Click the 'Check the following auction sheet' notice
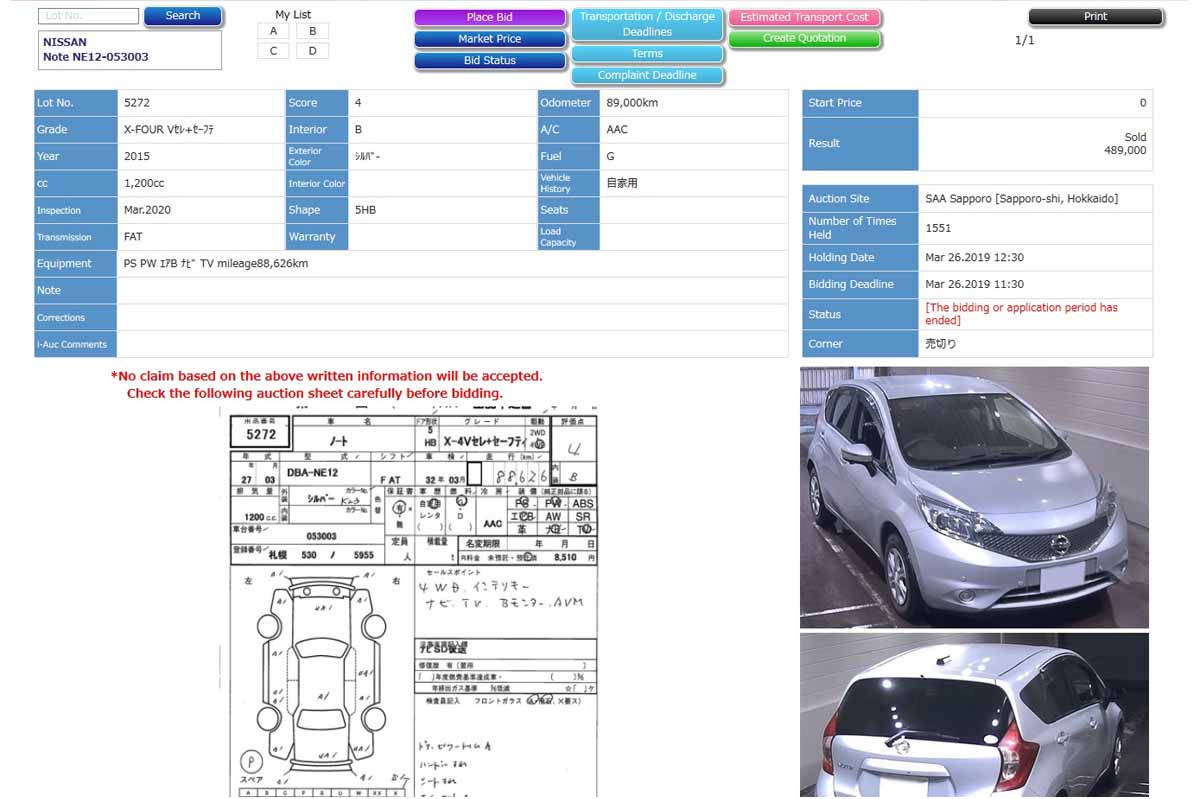The image size is (1200, 799). pyautogui.click(x=315, y=394)
